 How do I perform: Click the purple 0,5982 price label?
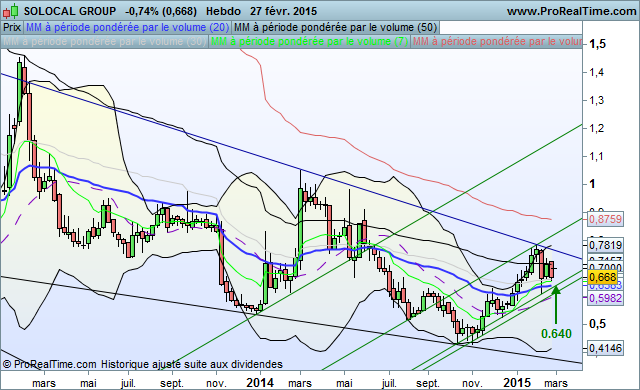coord(605,298)
